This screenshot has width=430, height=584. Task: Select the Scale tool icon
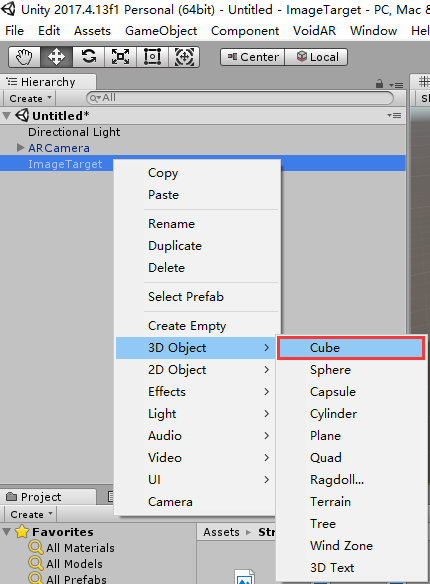(x=120, y=57)
